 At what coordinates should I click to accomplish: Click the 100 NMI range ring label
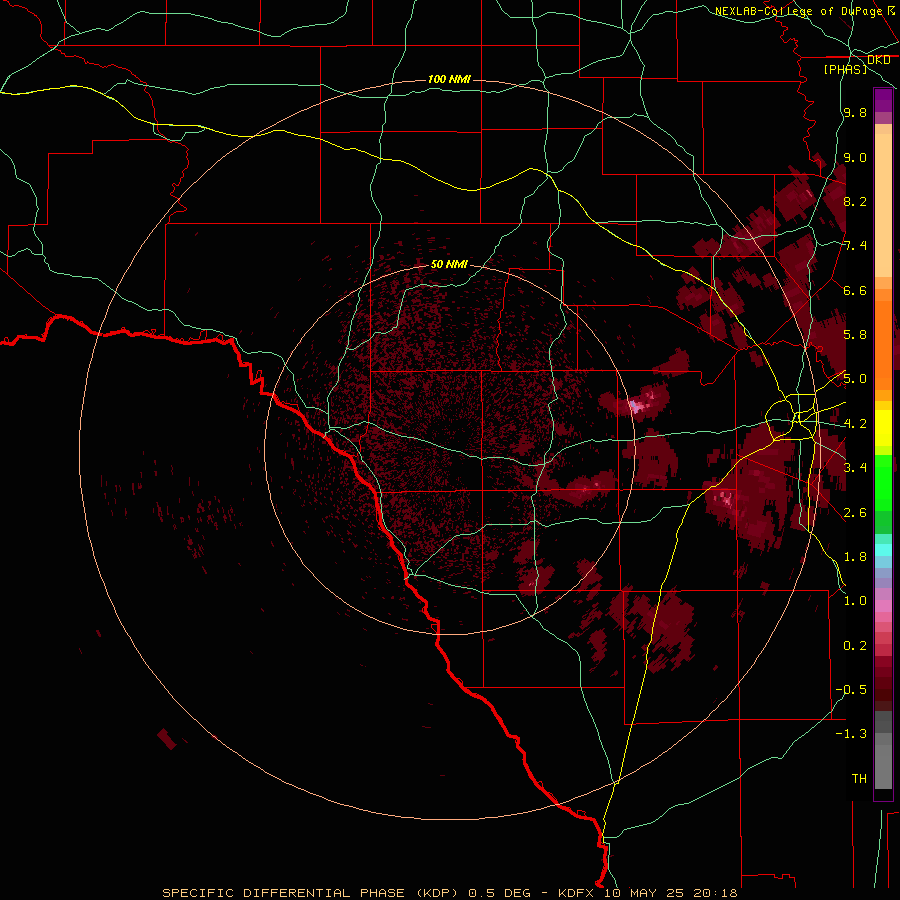click(x=449, y=79)
